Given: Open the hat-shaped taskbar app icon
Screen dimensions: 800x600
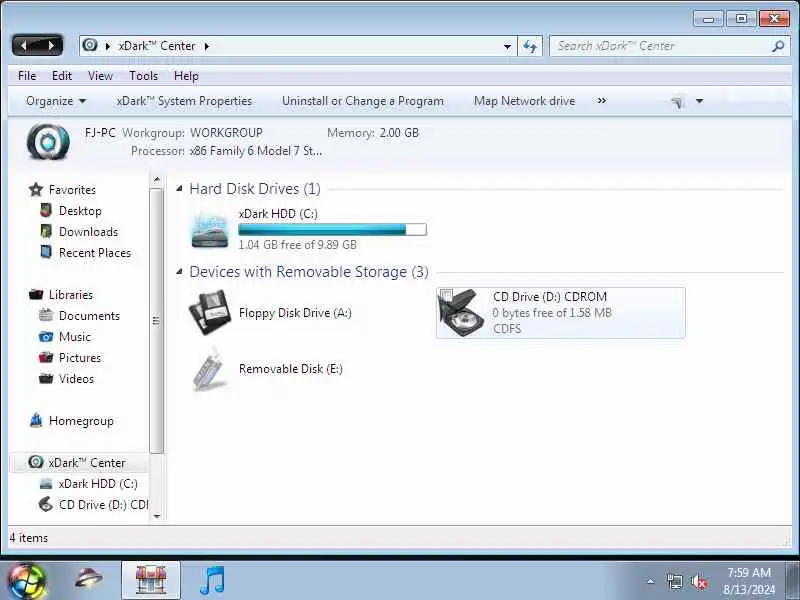Looking at the screenshot, I should point(88,580).
